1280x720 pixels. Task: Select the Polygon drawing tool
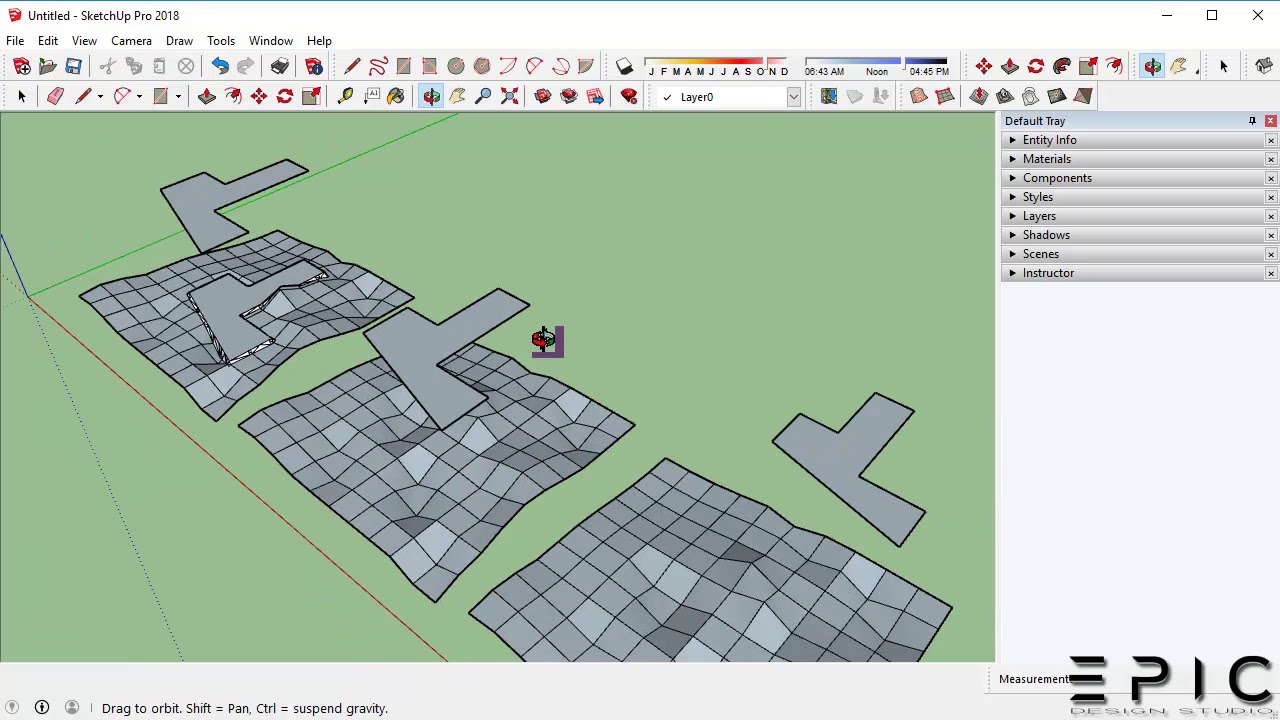pyautogui.click(x=482, y=66)
